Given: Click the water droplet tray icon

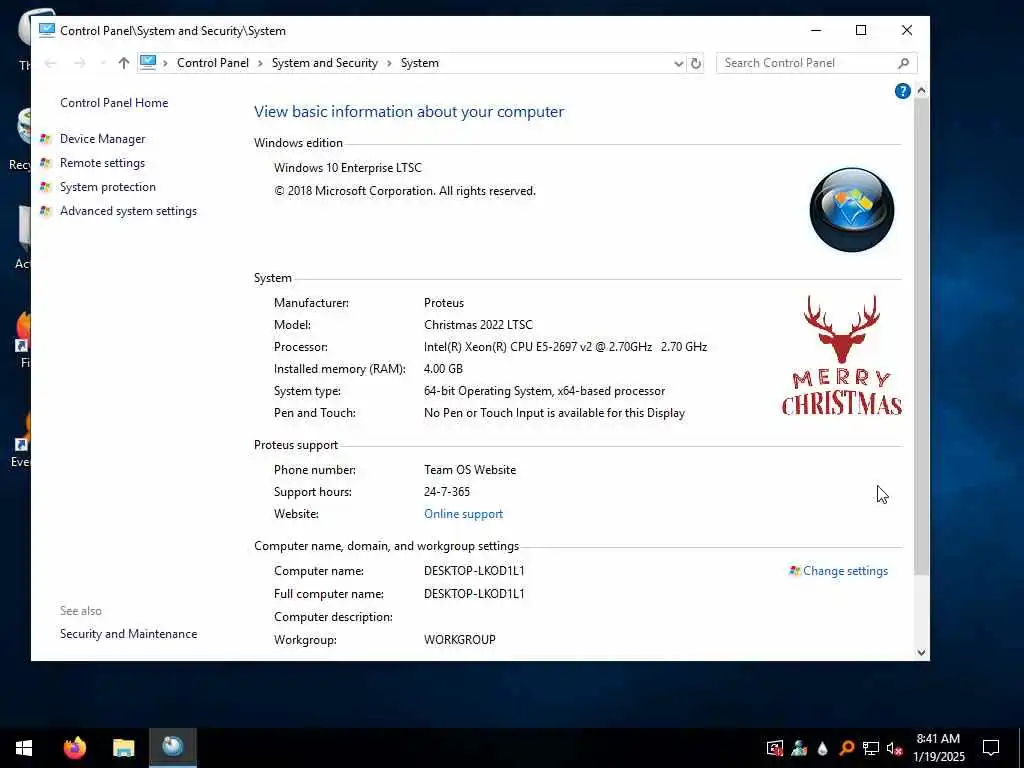Looking at the screenshot, I should coord(823,748).
